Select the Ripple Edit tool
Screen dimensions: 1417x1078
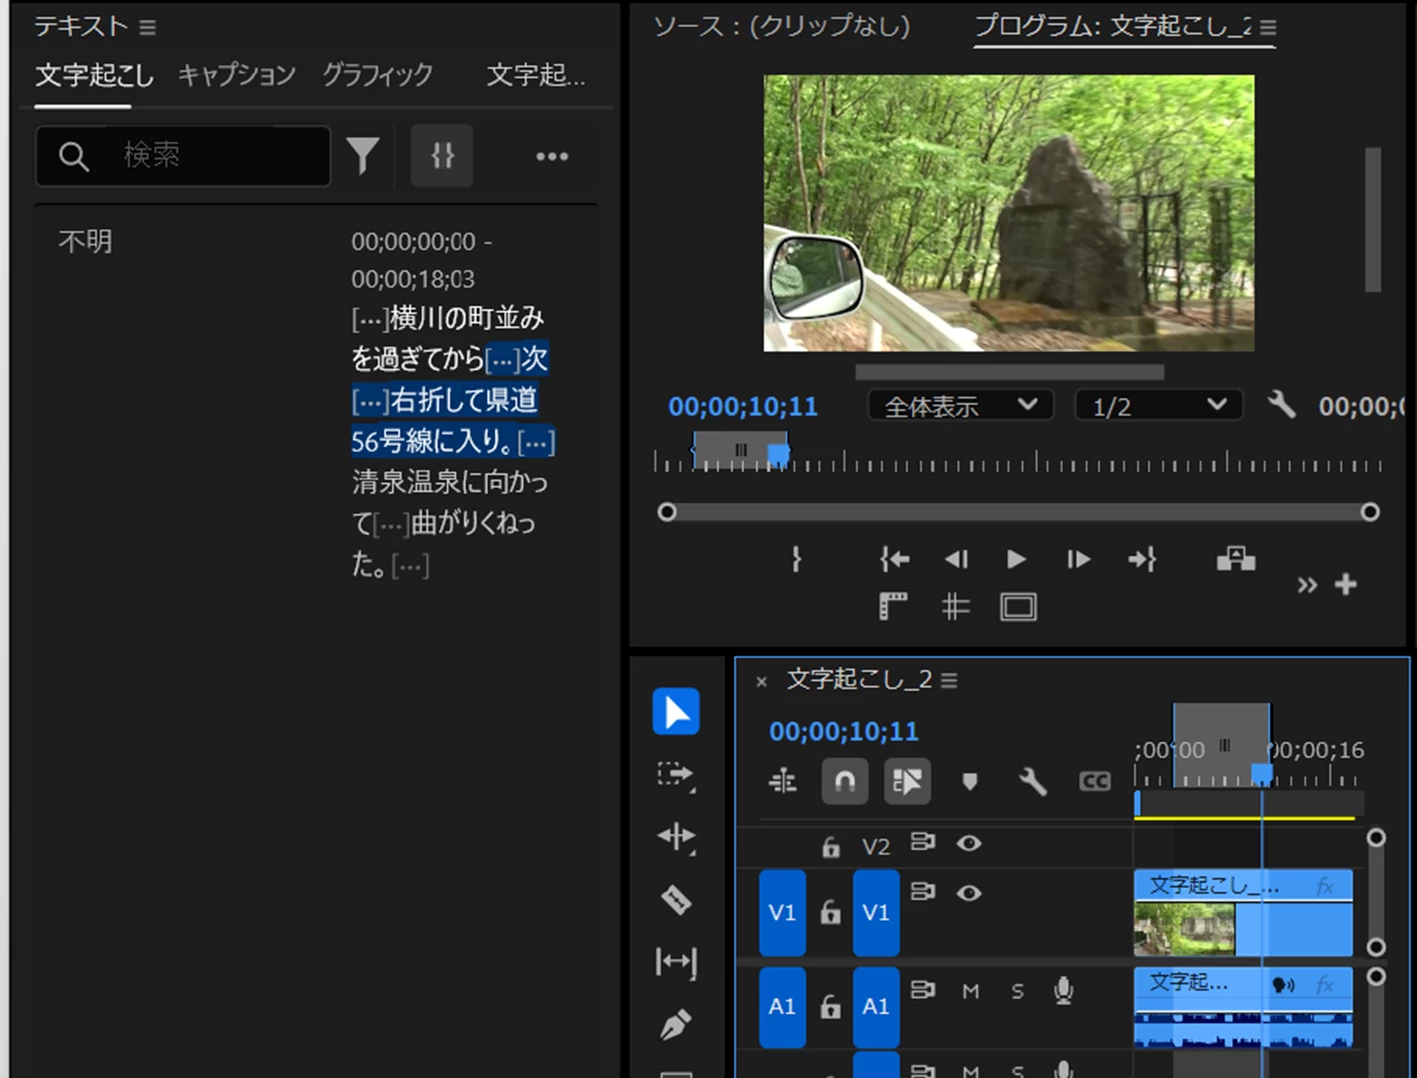(x=676, y=836)
